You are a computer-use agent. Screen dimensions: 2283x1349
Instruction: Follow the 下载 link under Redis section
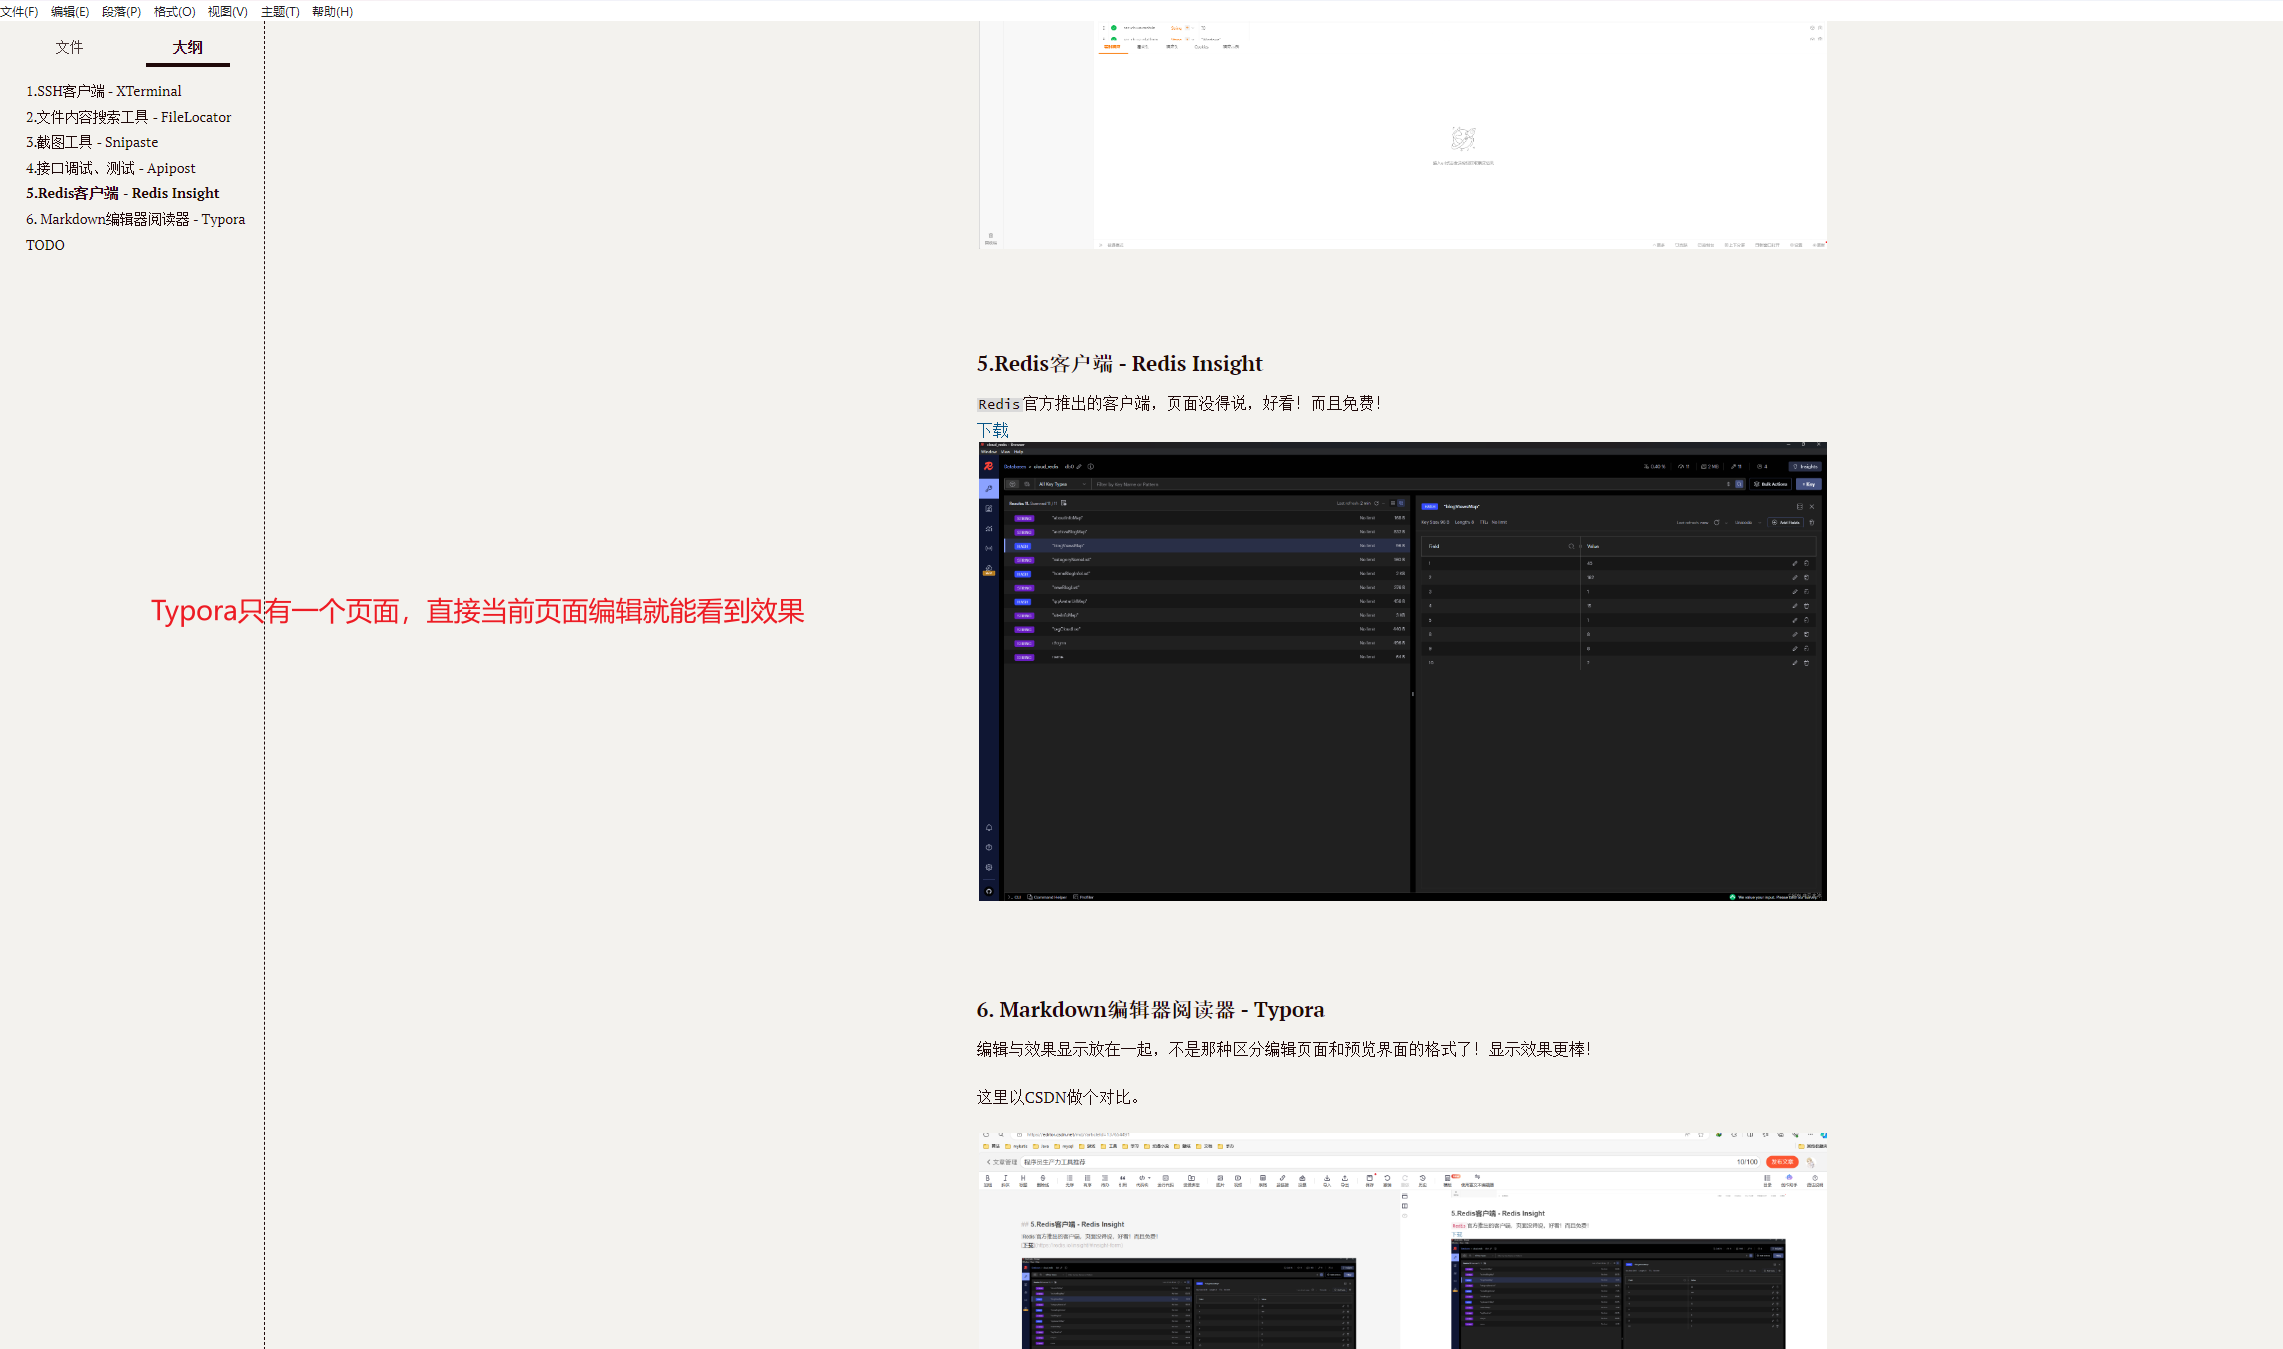tap(993, 430)
